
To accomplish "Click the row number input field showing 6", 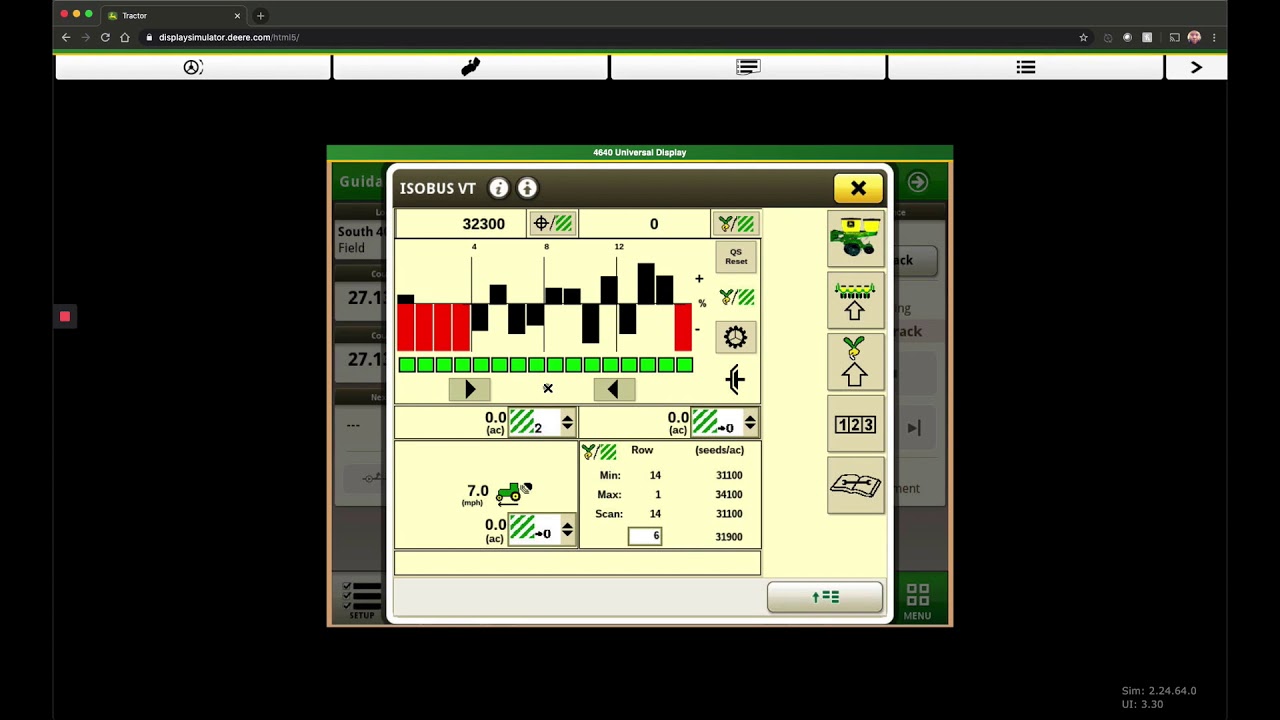I will point(645,536).
